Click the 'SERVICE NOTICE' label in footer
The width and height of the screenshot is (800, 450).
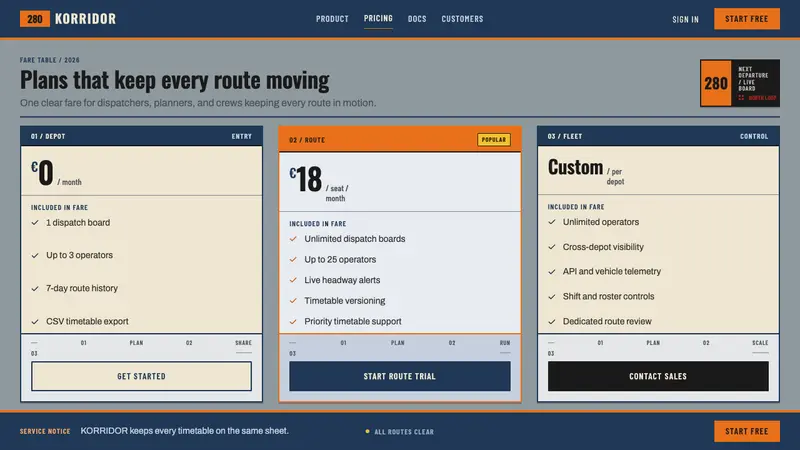pos(45,431)
